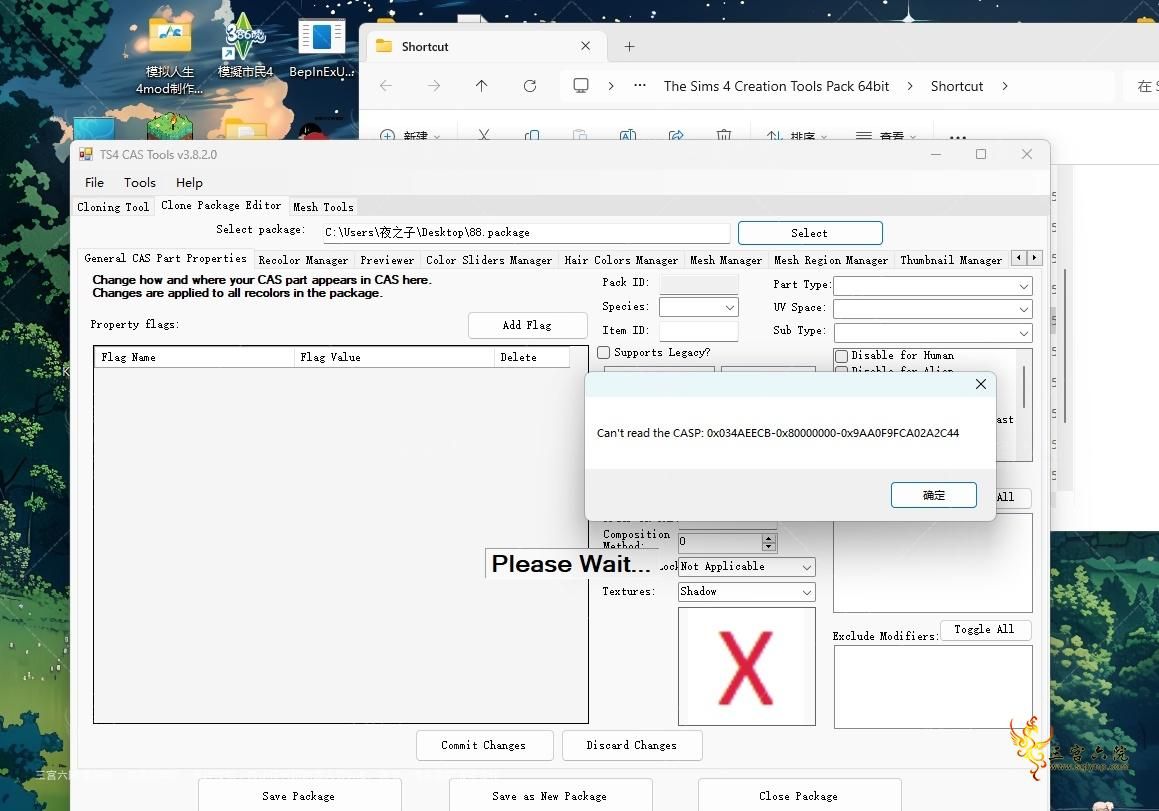Image resolution: width=1159 pixels, height=811 pixels.
Task: Click the Delete column header
Action: (531, 357)
